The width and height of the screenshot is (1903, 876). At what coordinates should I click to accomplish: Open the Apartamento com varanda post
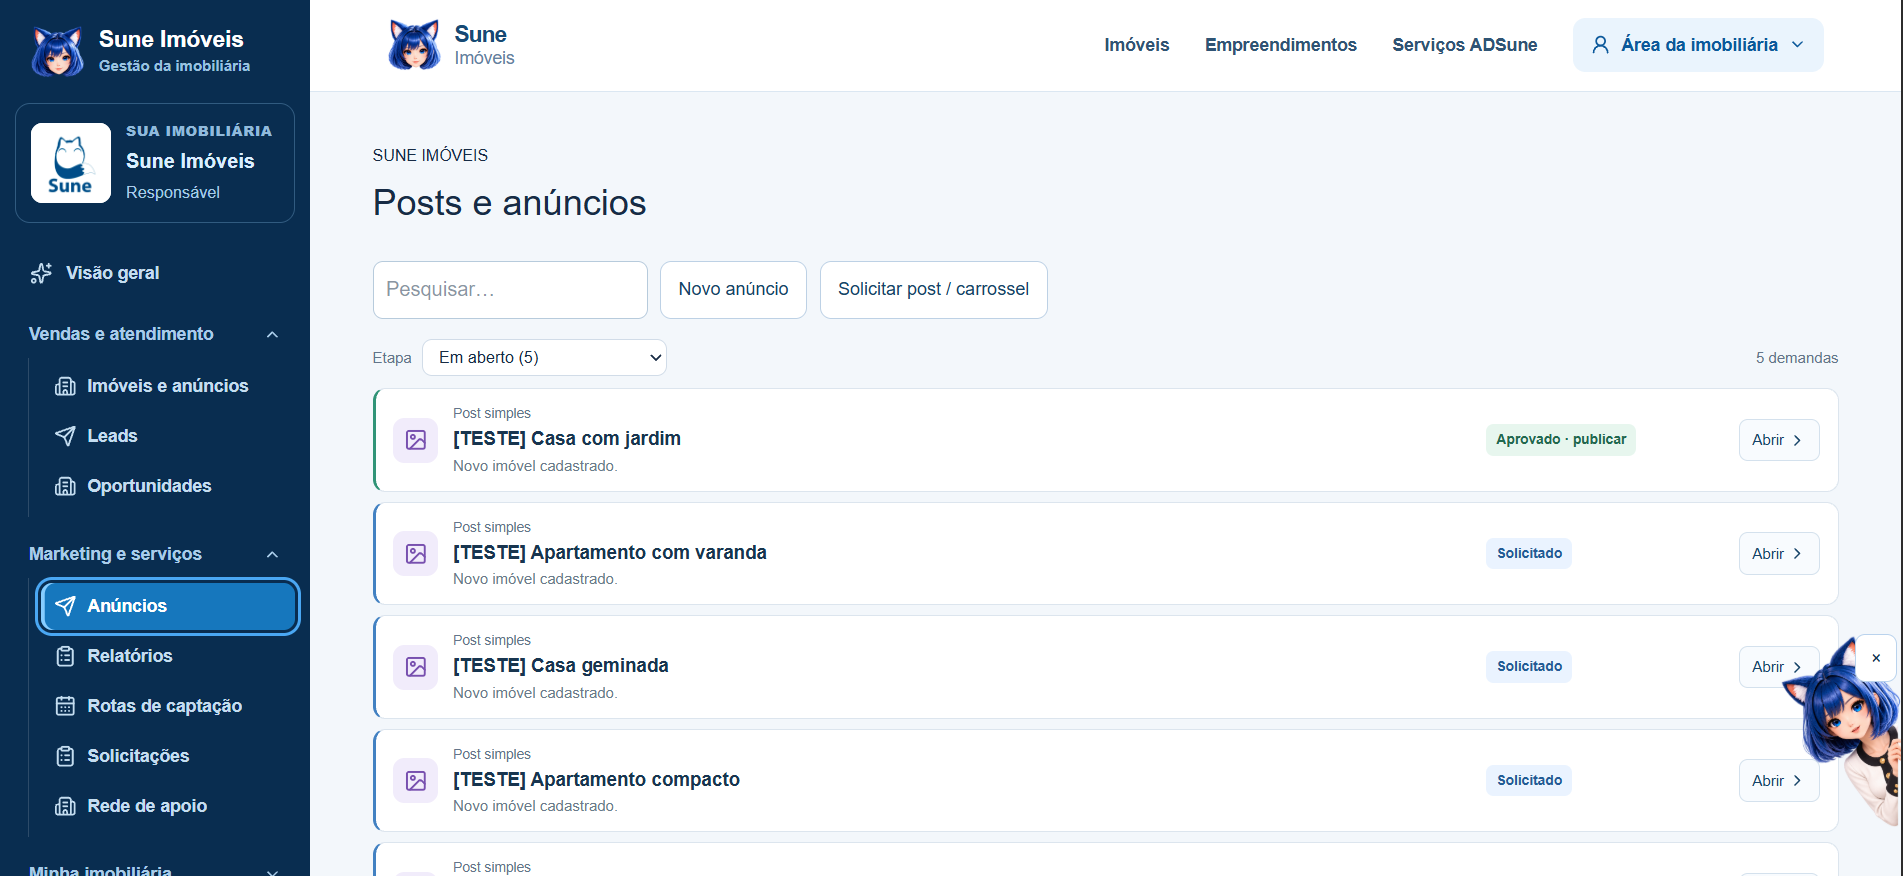(x=1778, y=554)
